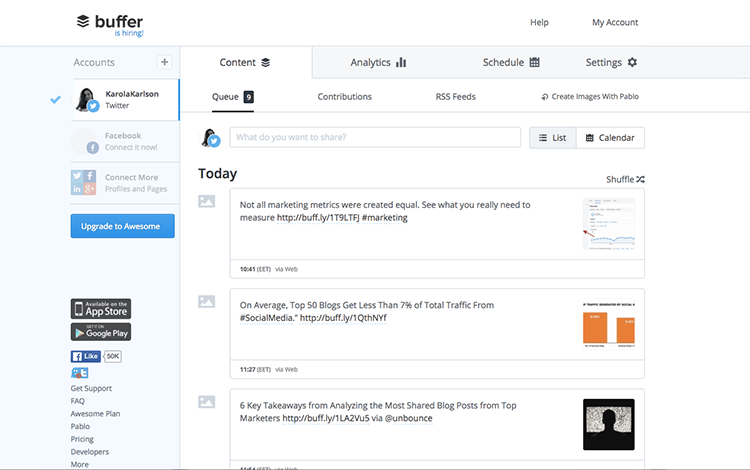Viewport: 750px width, 470px height.
Task: Click the Settings gear icon
Action: pyautogui.click(x=632, y=62)
